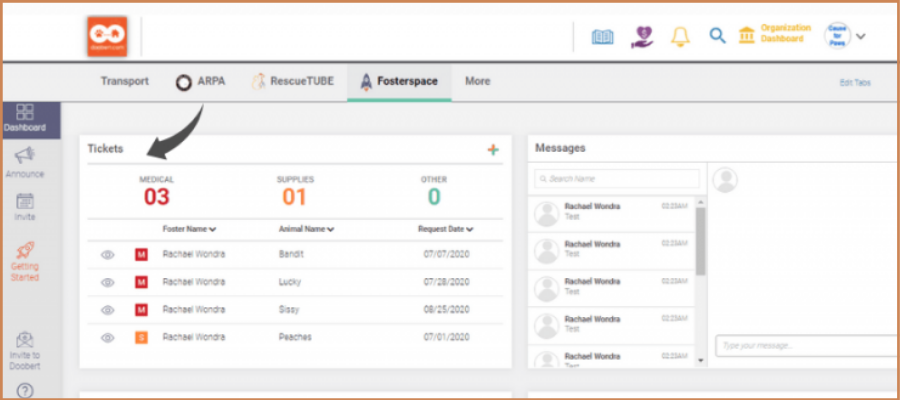Open the notifications bell
The width and height of the screenshot is (900, 400).
[680, 36]
